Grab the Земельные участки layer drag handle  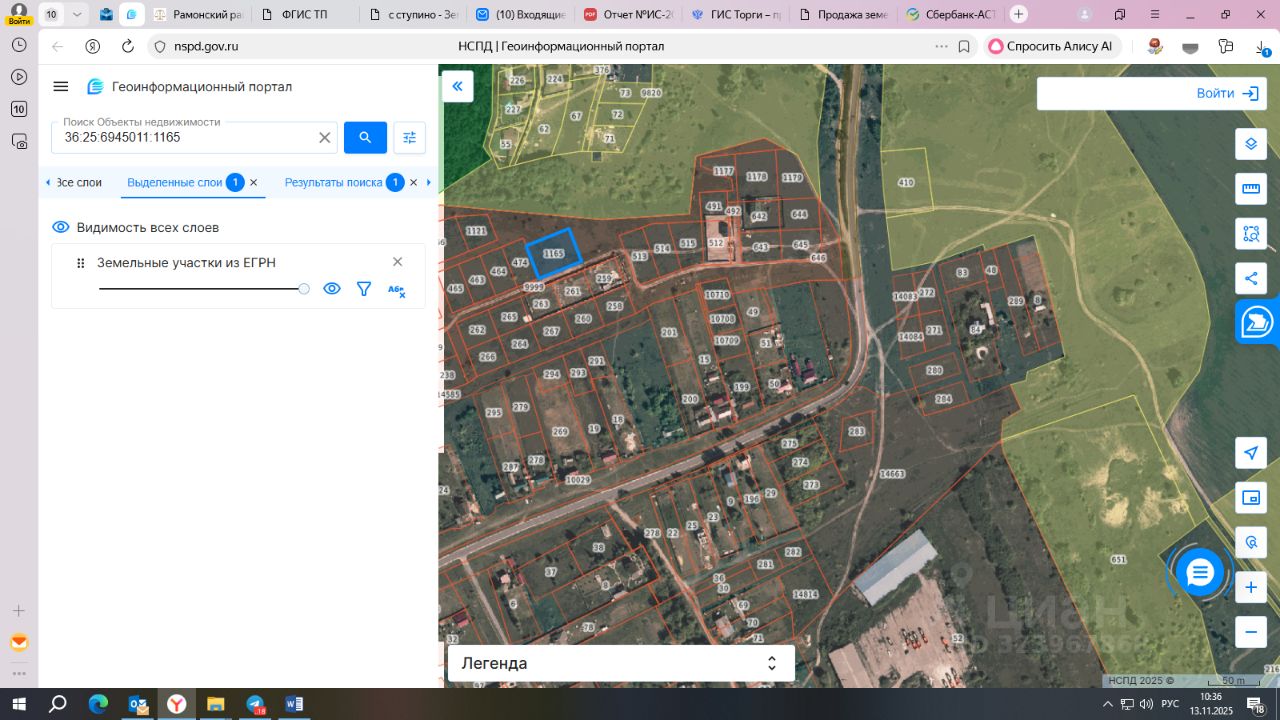(81, 263)
